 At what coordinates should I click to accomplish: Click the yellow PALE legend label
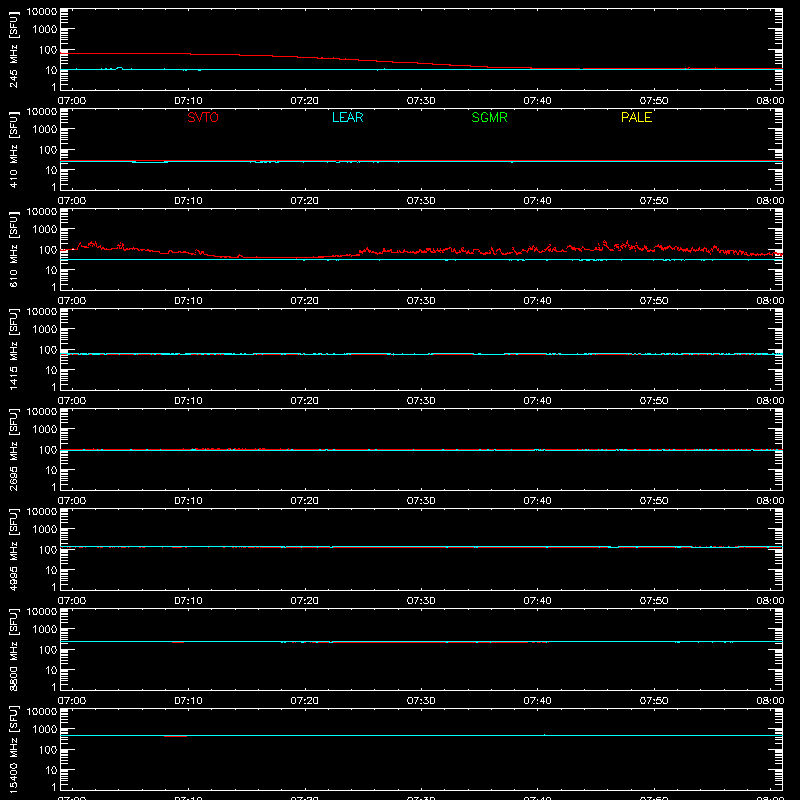(x=636, y=117)
